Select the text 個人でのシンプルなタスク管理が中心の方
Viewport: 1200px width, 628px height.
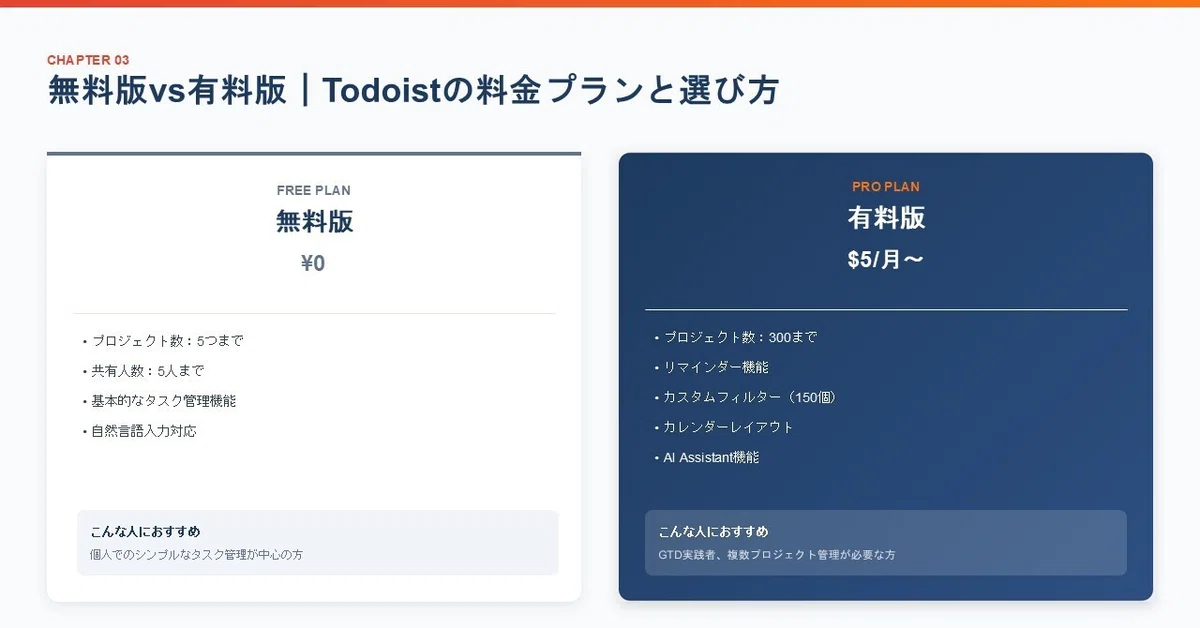pyautogui.click(x=196, y=554)
